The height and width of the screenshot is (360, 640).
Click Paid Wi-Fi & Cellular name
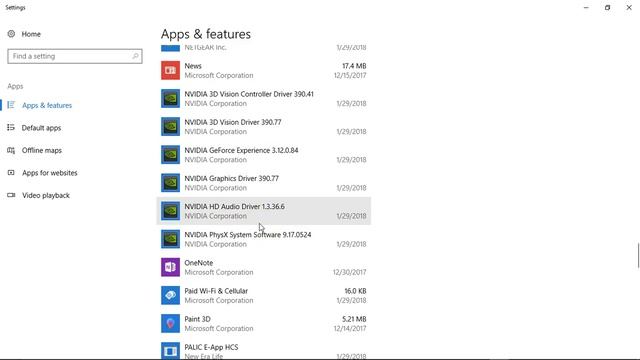click(216, 291)
